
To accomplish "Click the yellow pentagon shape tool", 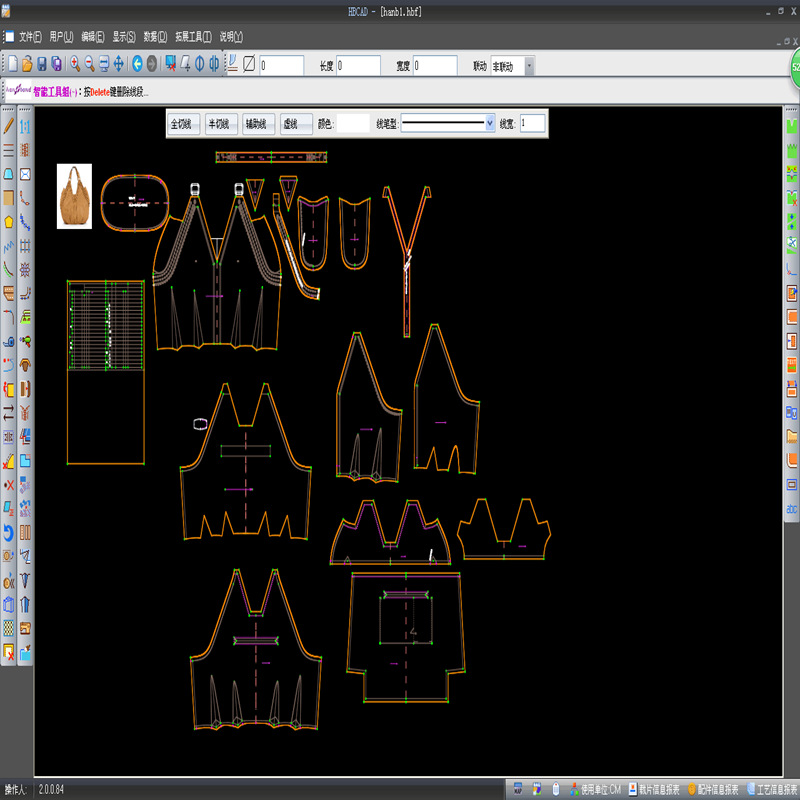I will (9, 221).
